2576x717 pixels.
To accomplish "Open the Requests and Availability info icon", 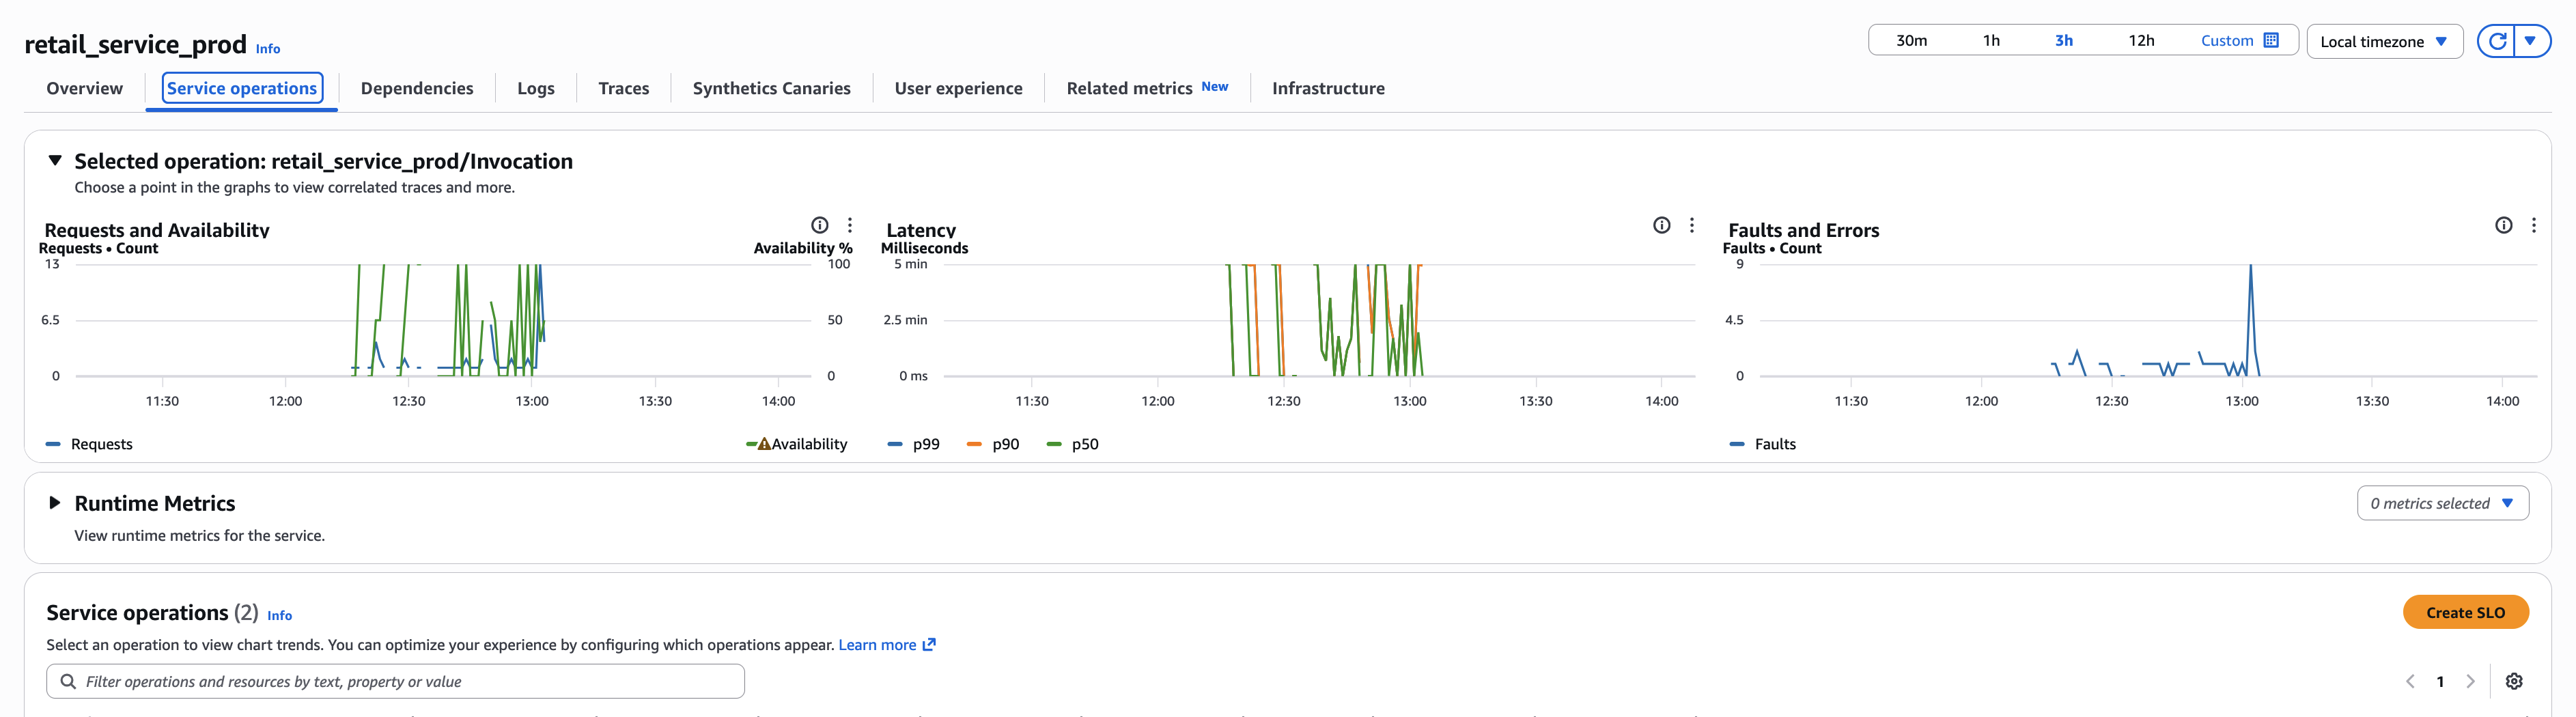I will pos(820,225).
